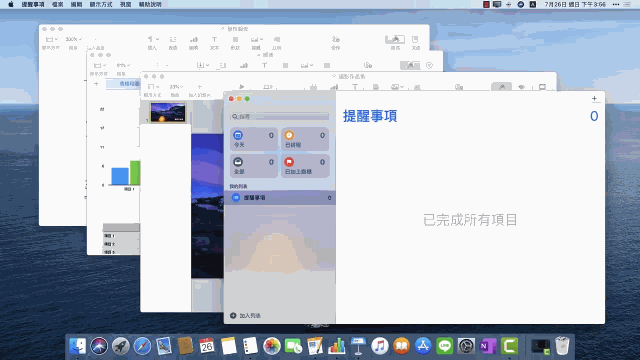Screen dimensions: 640x360
Task: Click the Keynote play slideshow button
Action: [242, 87]
